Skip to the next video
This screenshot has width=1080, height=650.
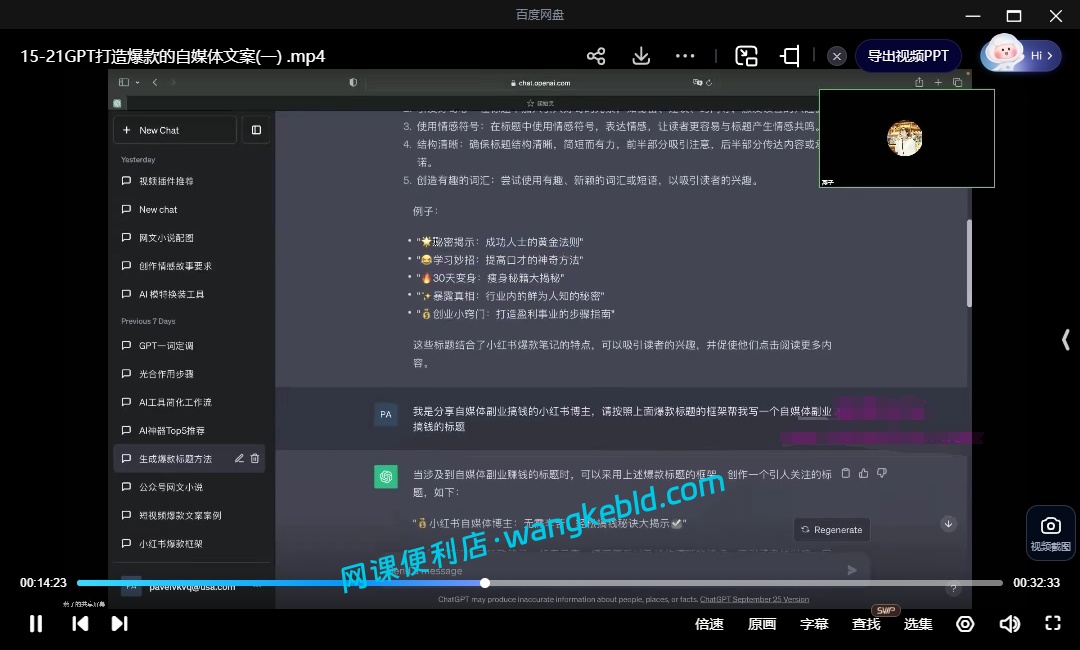pos(119,623)
